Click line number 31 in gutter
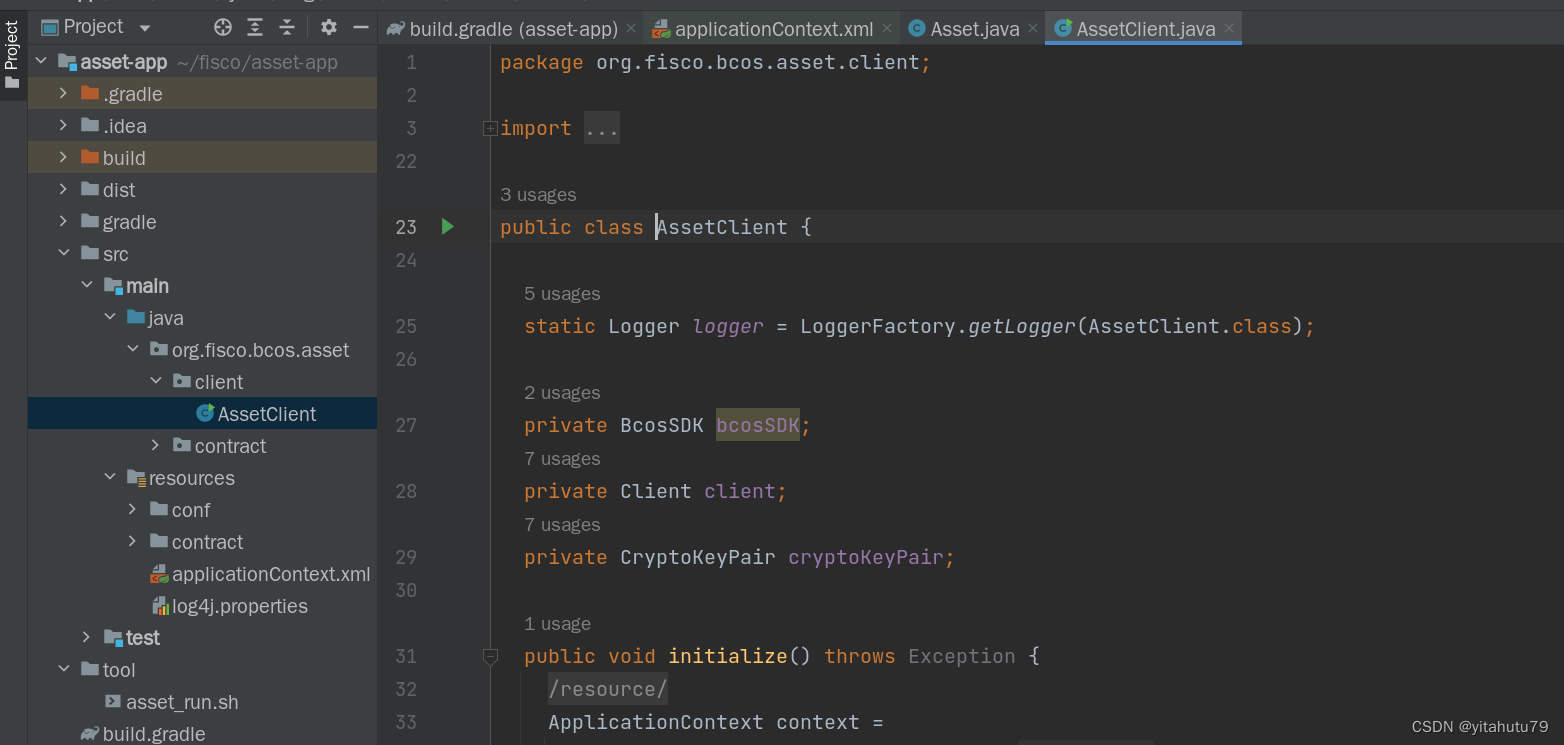Viewport: 1564px width, 745px height. point(405,656)
